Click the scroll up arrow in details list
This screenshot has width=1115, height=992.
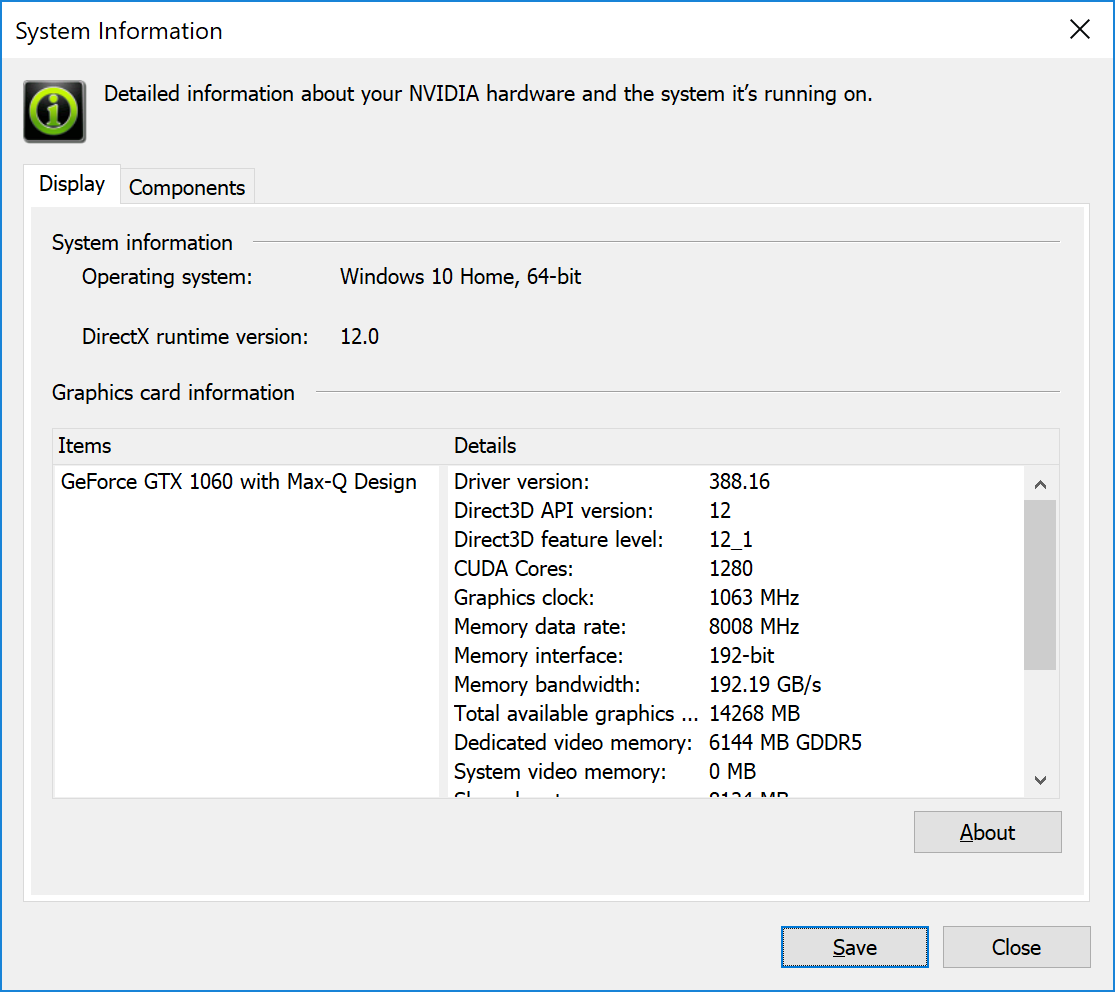tap(1040, 484)
